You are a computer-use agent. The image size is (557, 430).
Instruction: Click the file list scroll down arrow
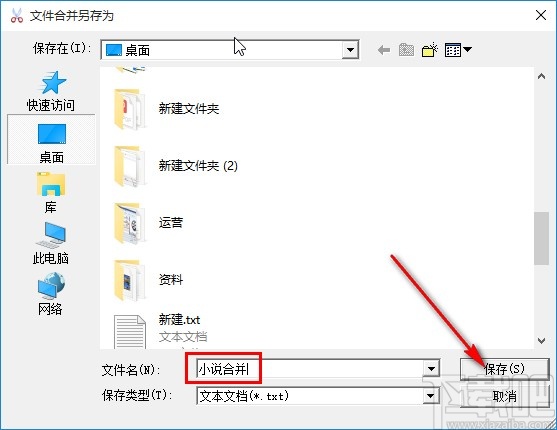coord(541,341)
